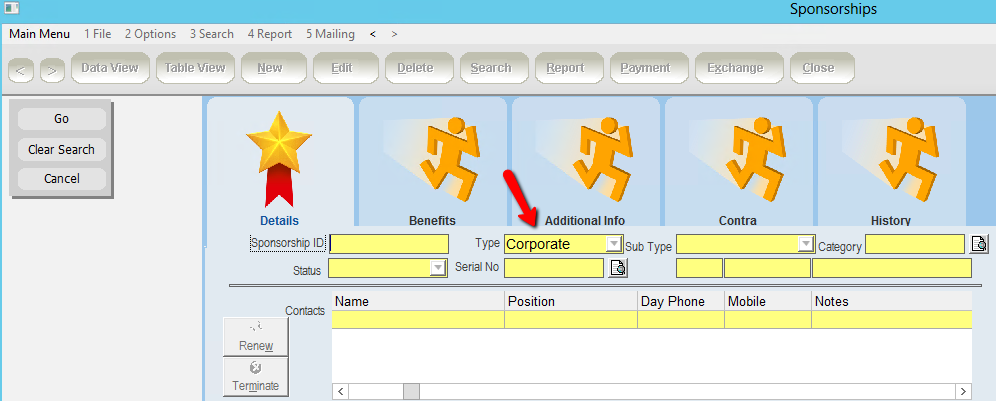Click the lookup icon beside Category field
The image size is (996, 401).
tap(980, 244)
